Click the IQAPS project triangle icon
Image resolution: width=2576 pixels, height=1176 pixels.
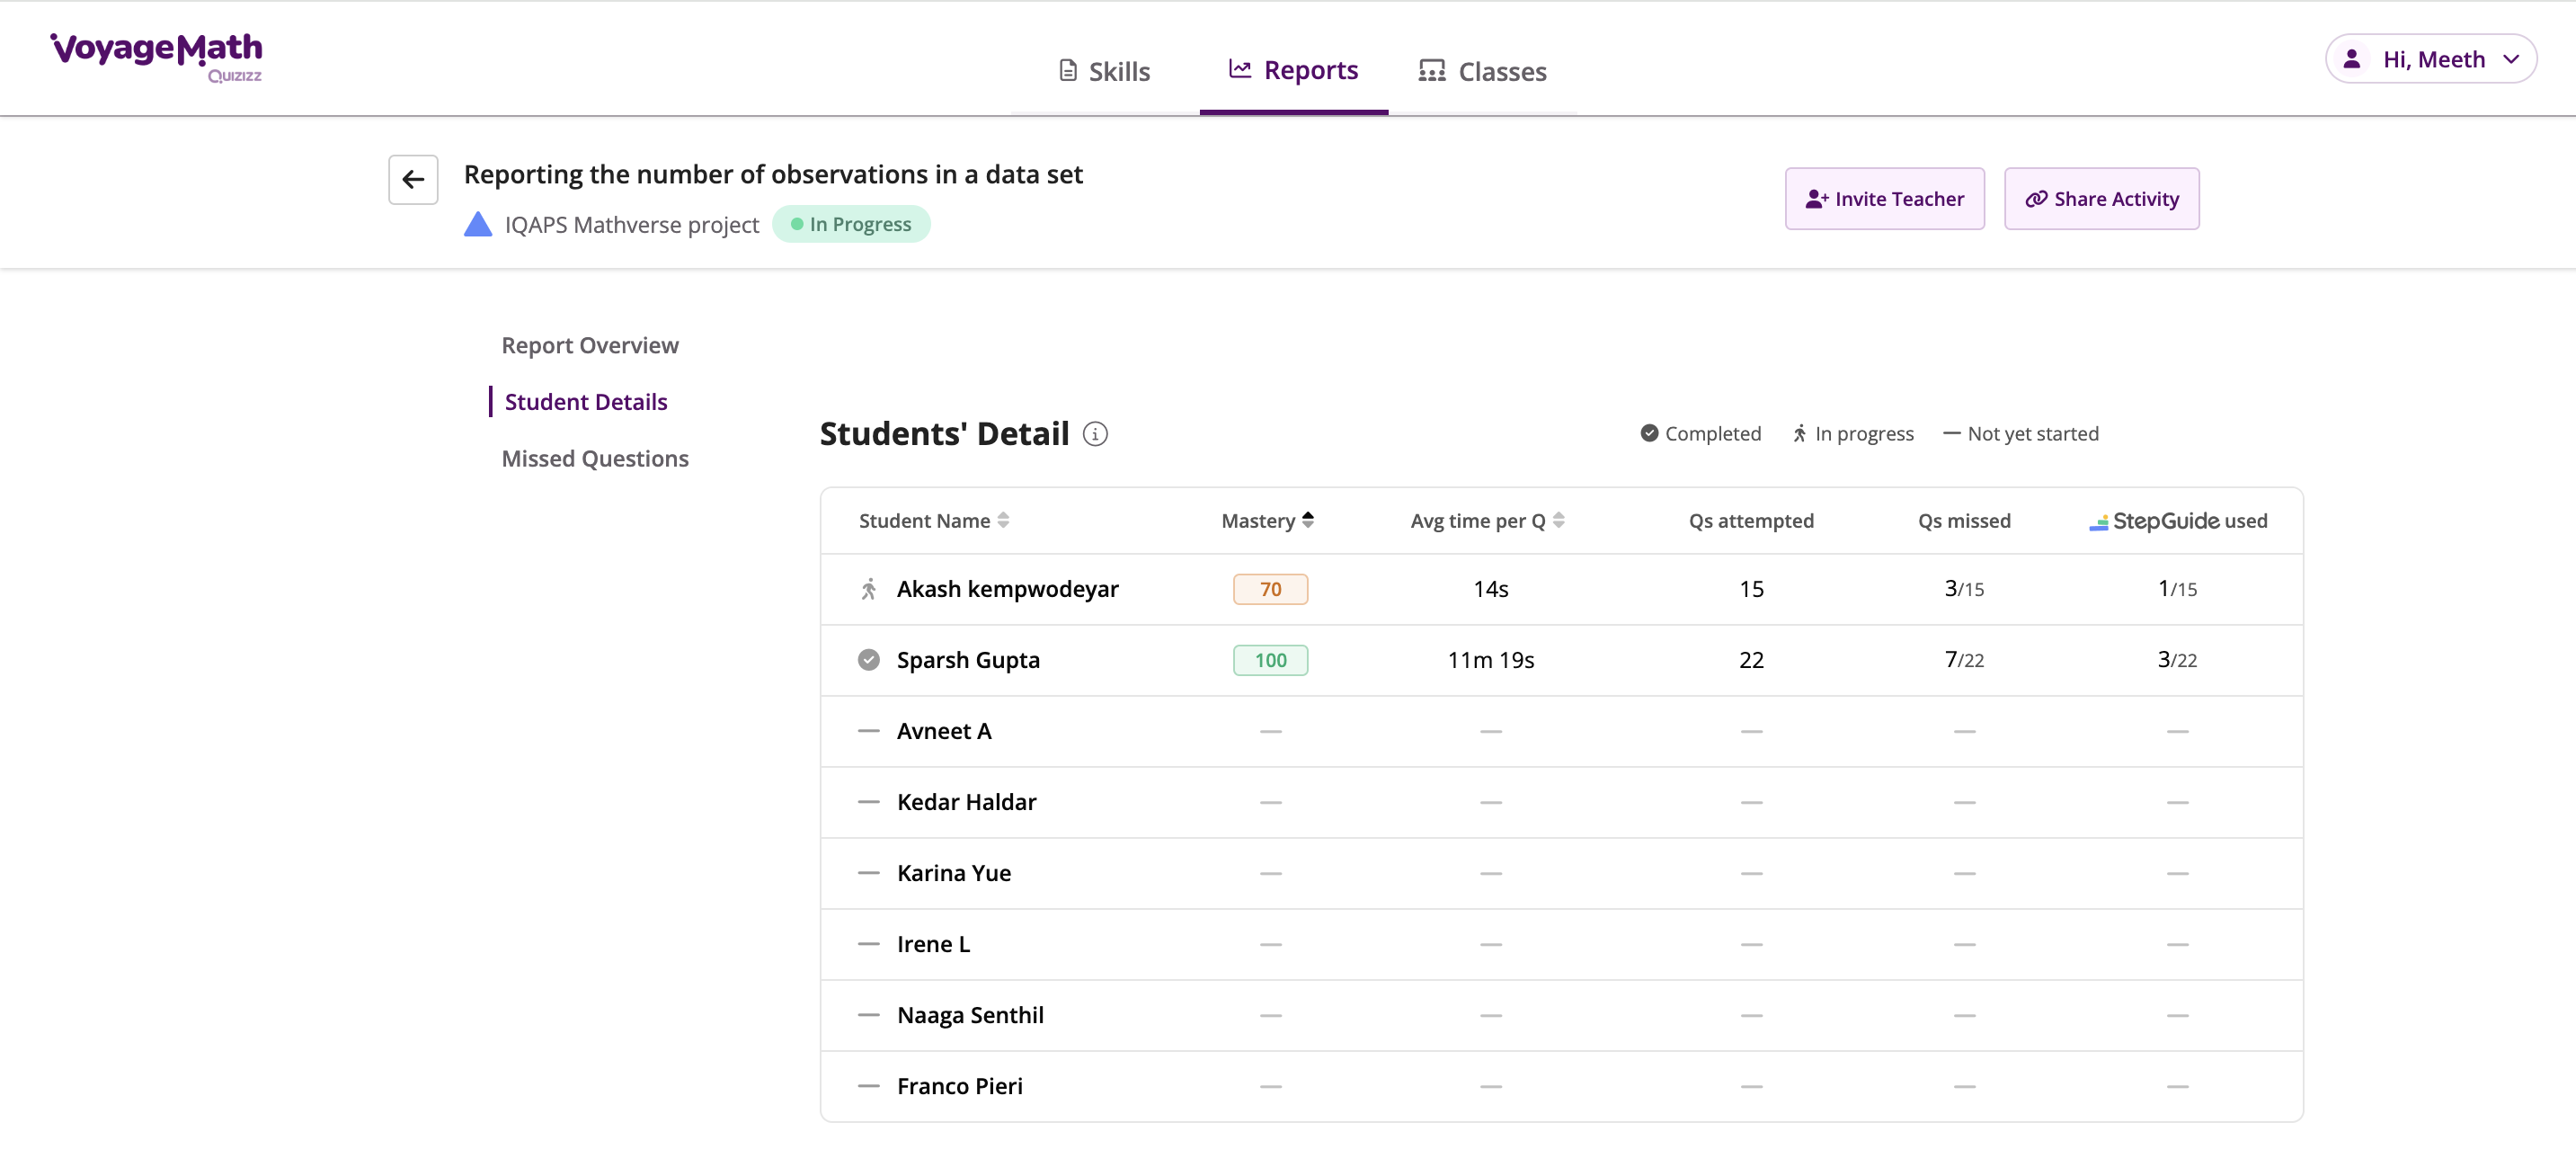(x=478, y=224)
